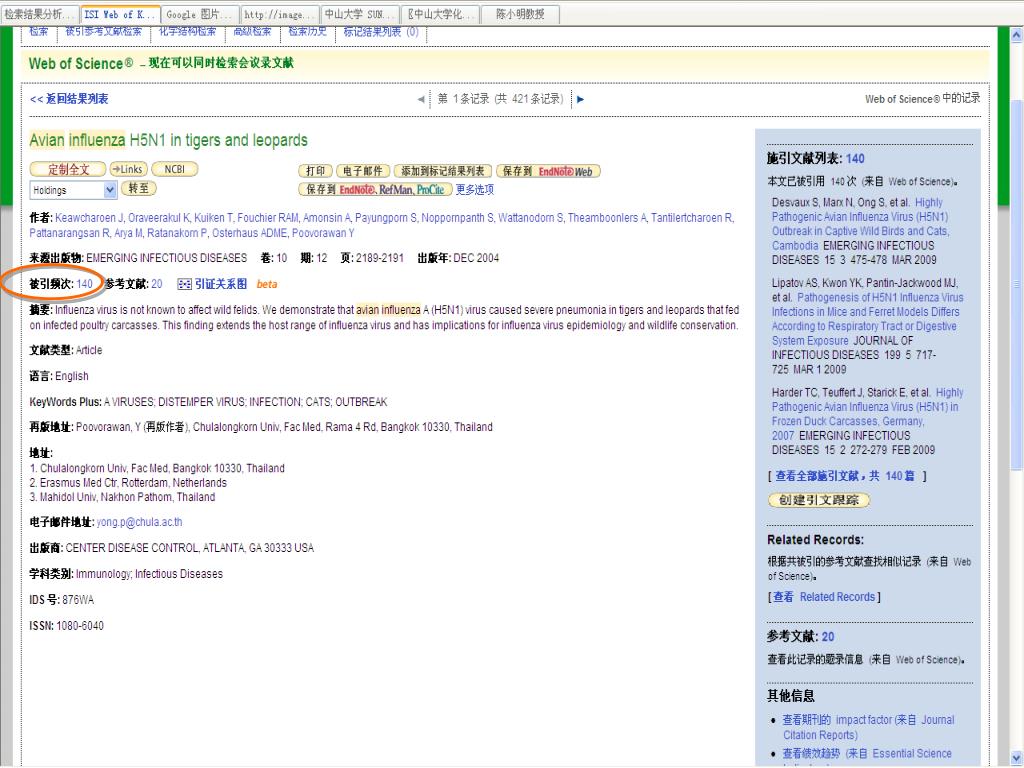Click the 打印 print button
The image size is (1024, 768).
315,171
